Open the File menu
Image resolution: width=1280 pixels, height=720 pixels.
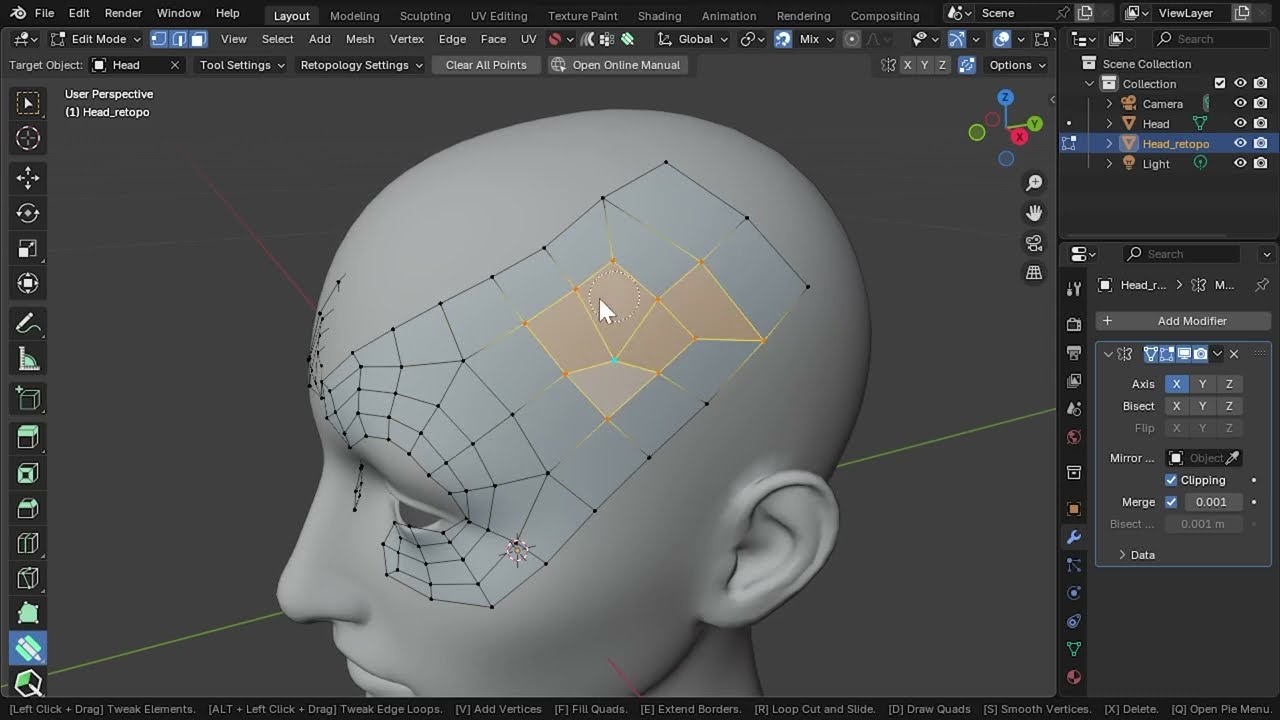44,13
